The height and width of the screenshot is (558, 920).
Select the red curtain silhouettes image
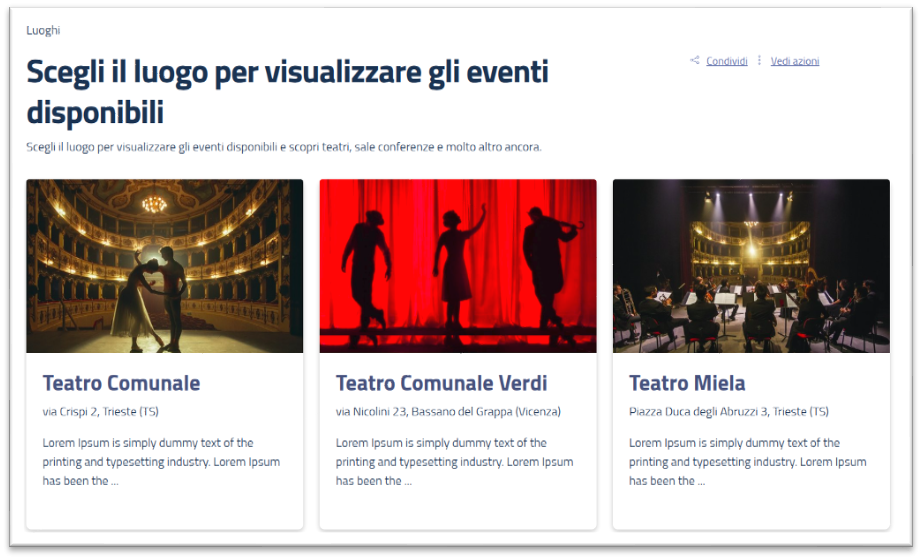[458, 266]
